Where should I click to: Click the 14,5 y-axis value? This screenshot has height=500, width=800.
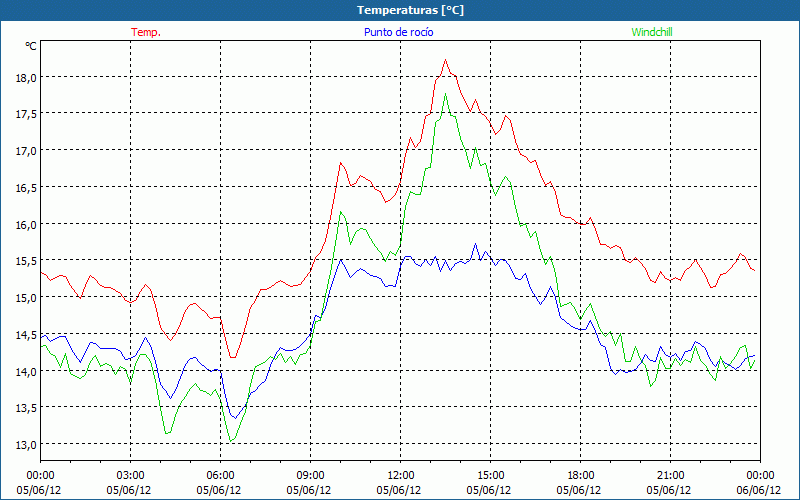(x=26, y=335)
